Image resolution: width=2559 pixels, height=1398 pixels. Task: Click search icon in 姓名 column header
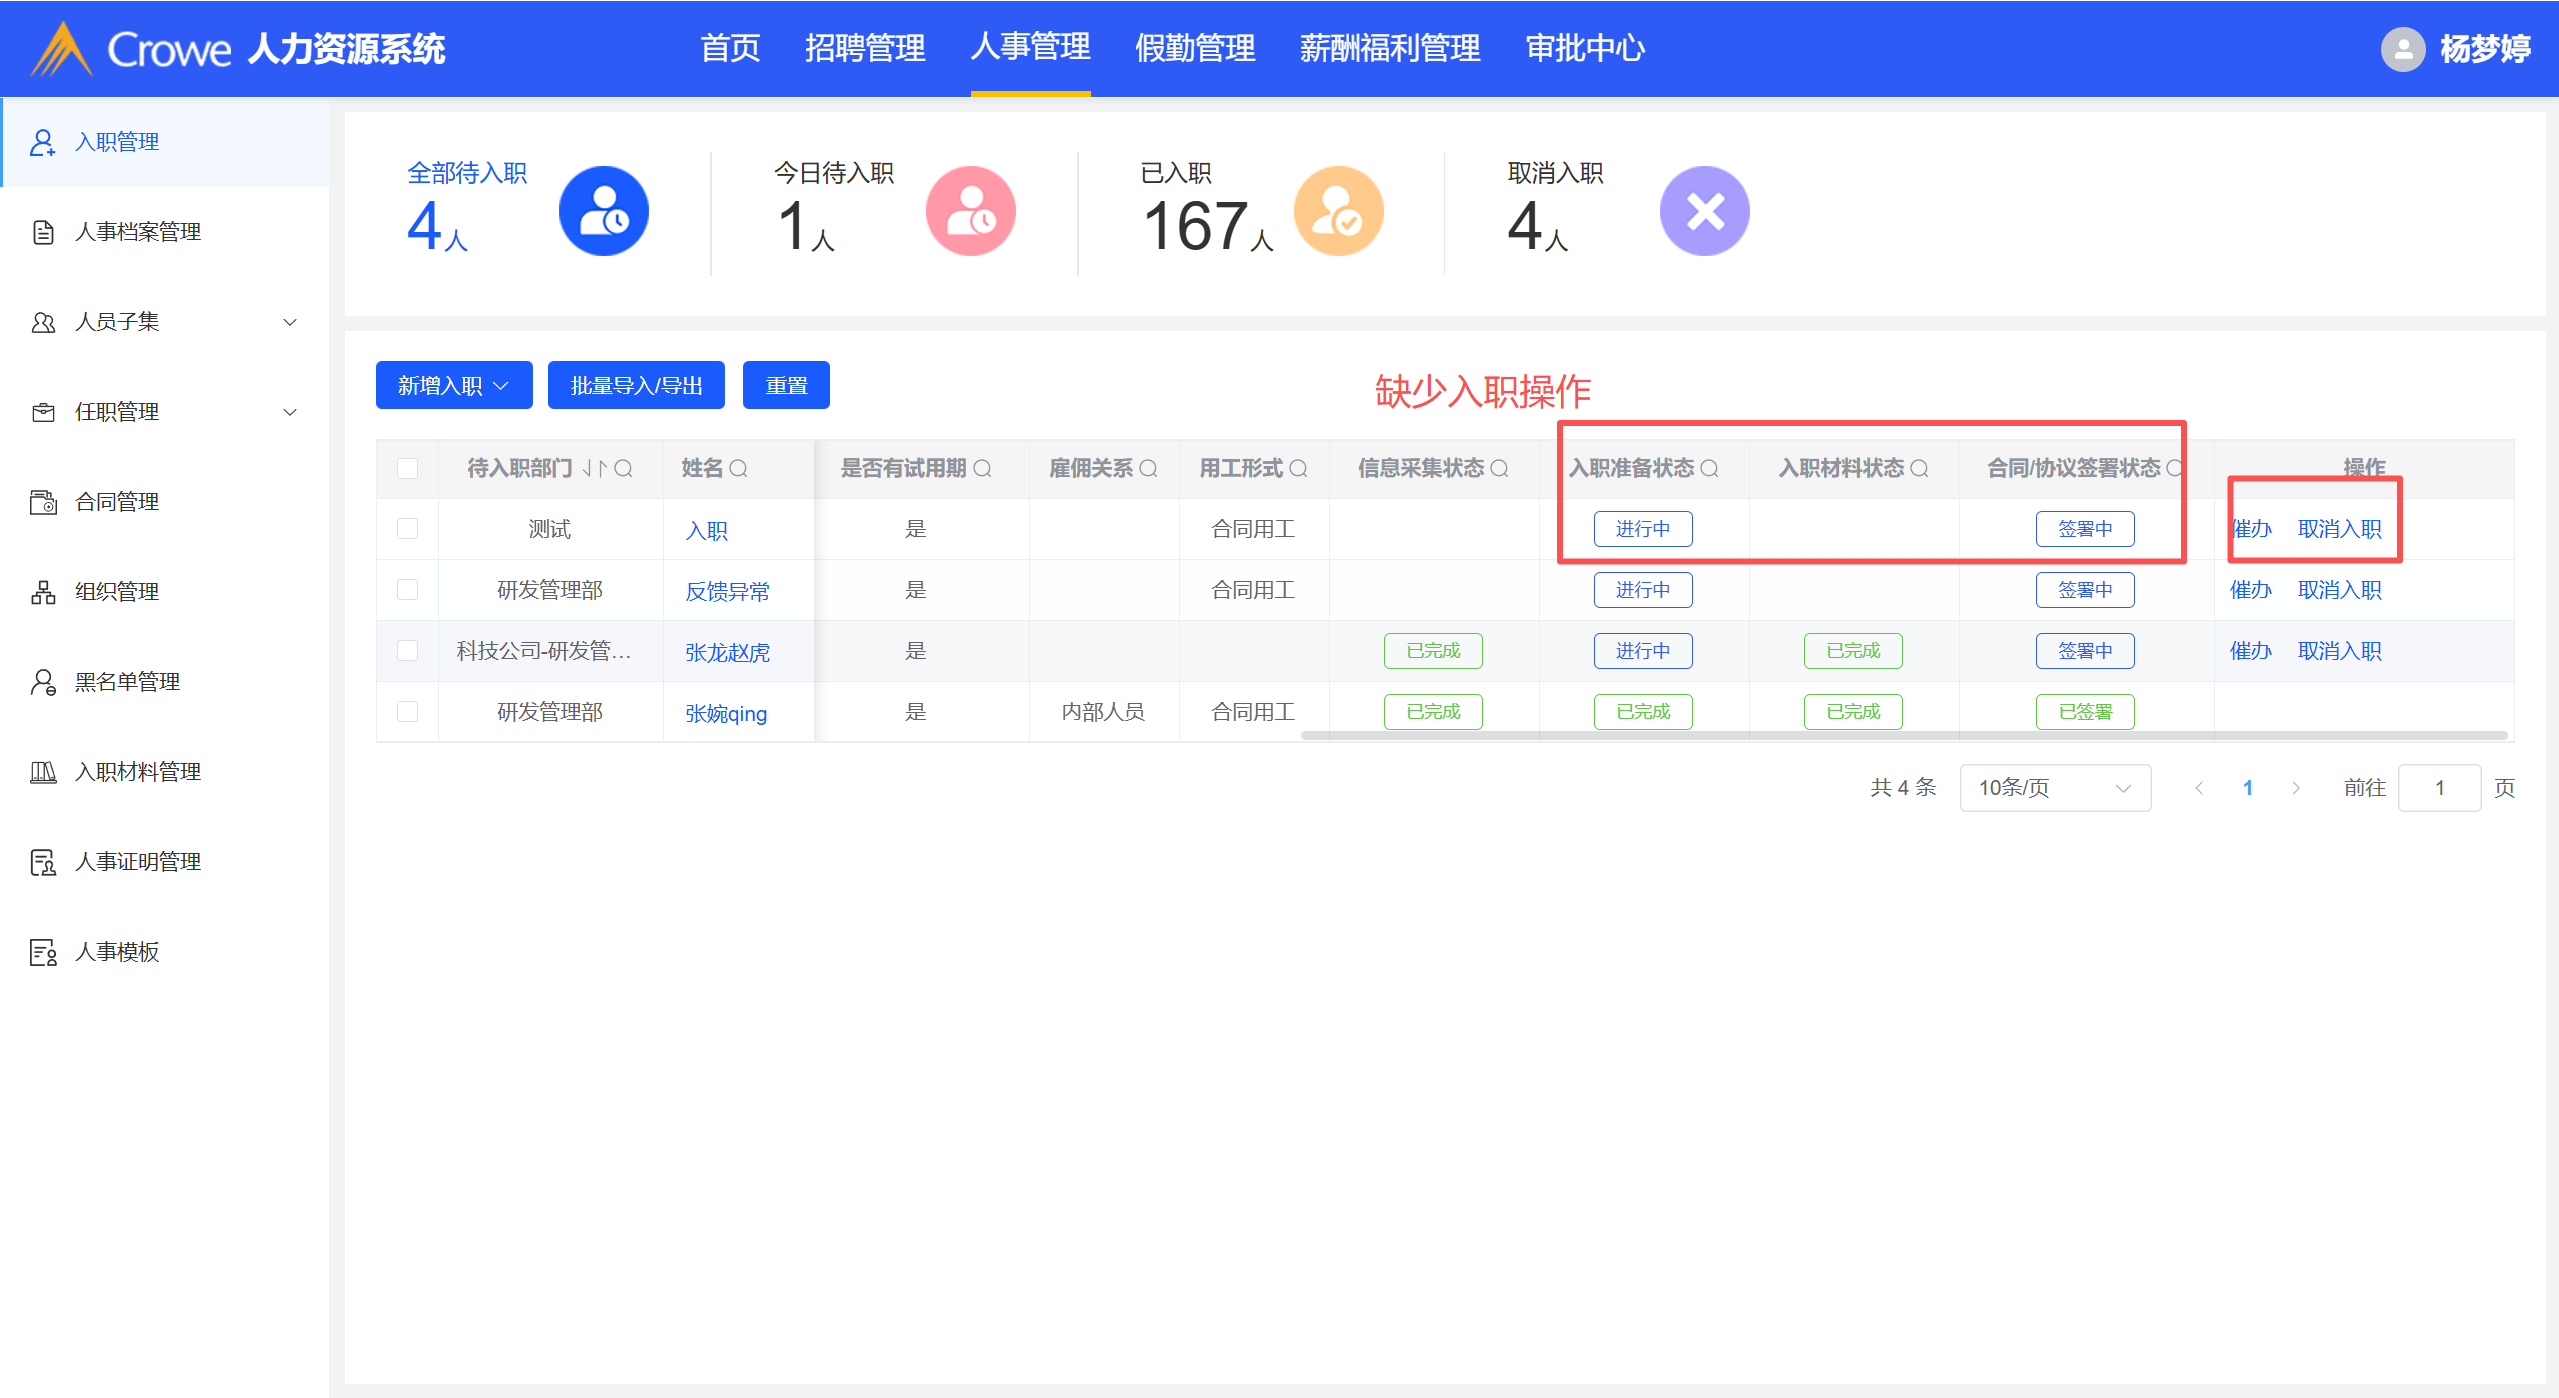pyautogui.click(x=739, y=468)
